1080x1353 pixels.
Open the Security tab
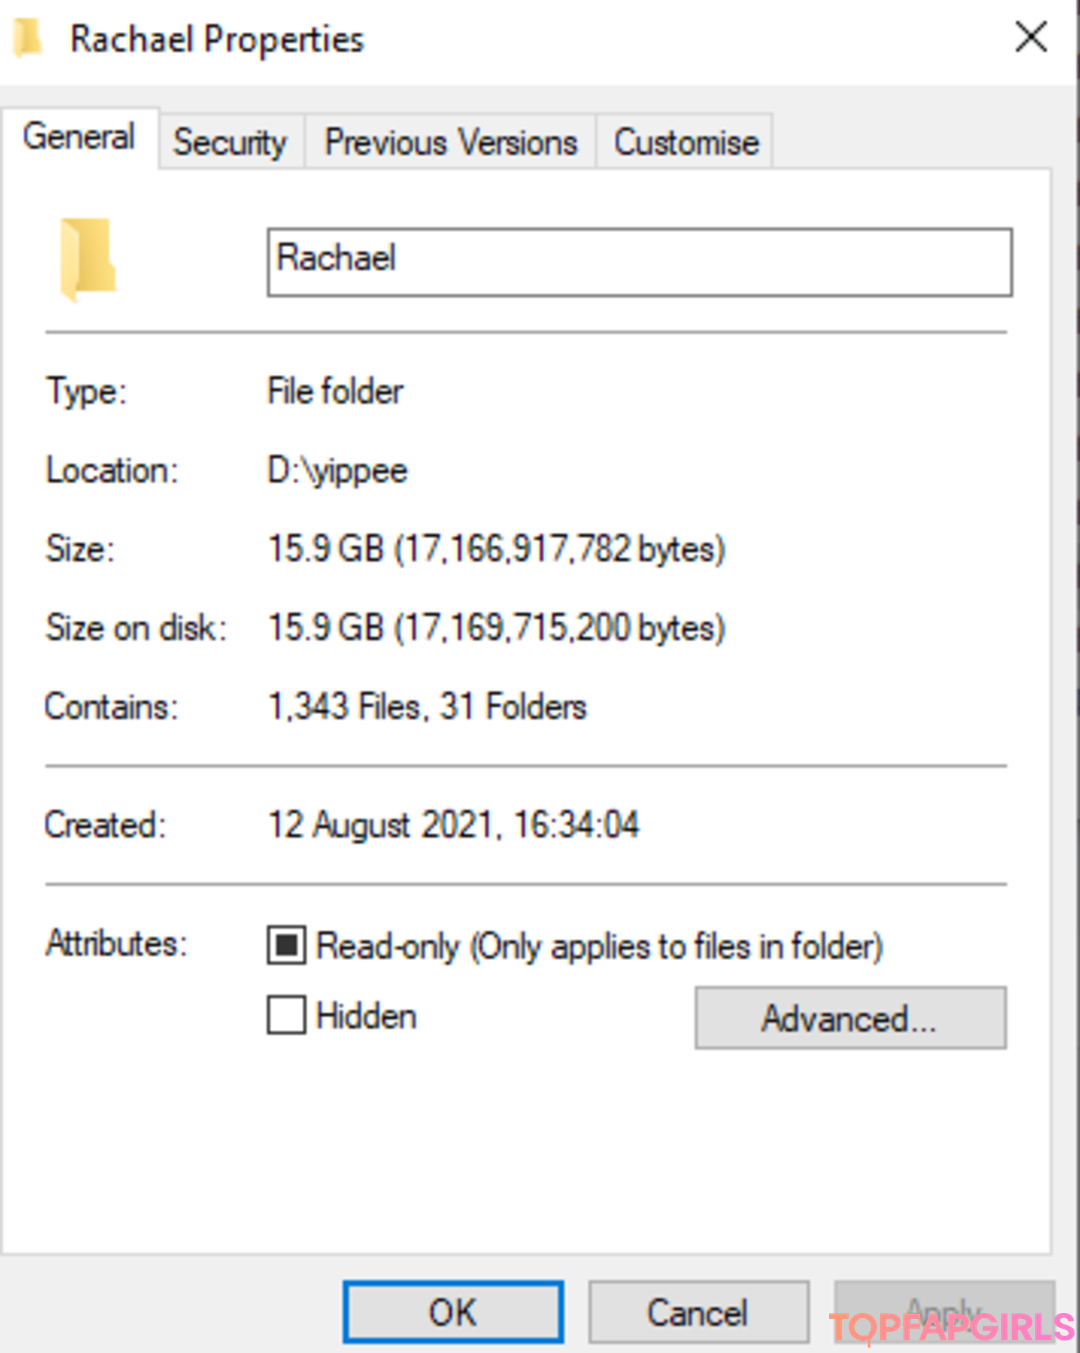[x=230, y=142]
